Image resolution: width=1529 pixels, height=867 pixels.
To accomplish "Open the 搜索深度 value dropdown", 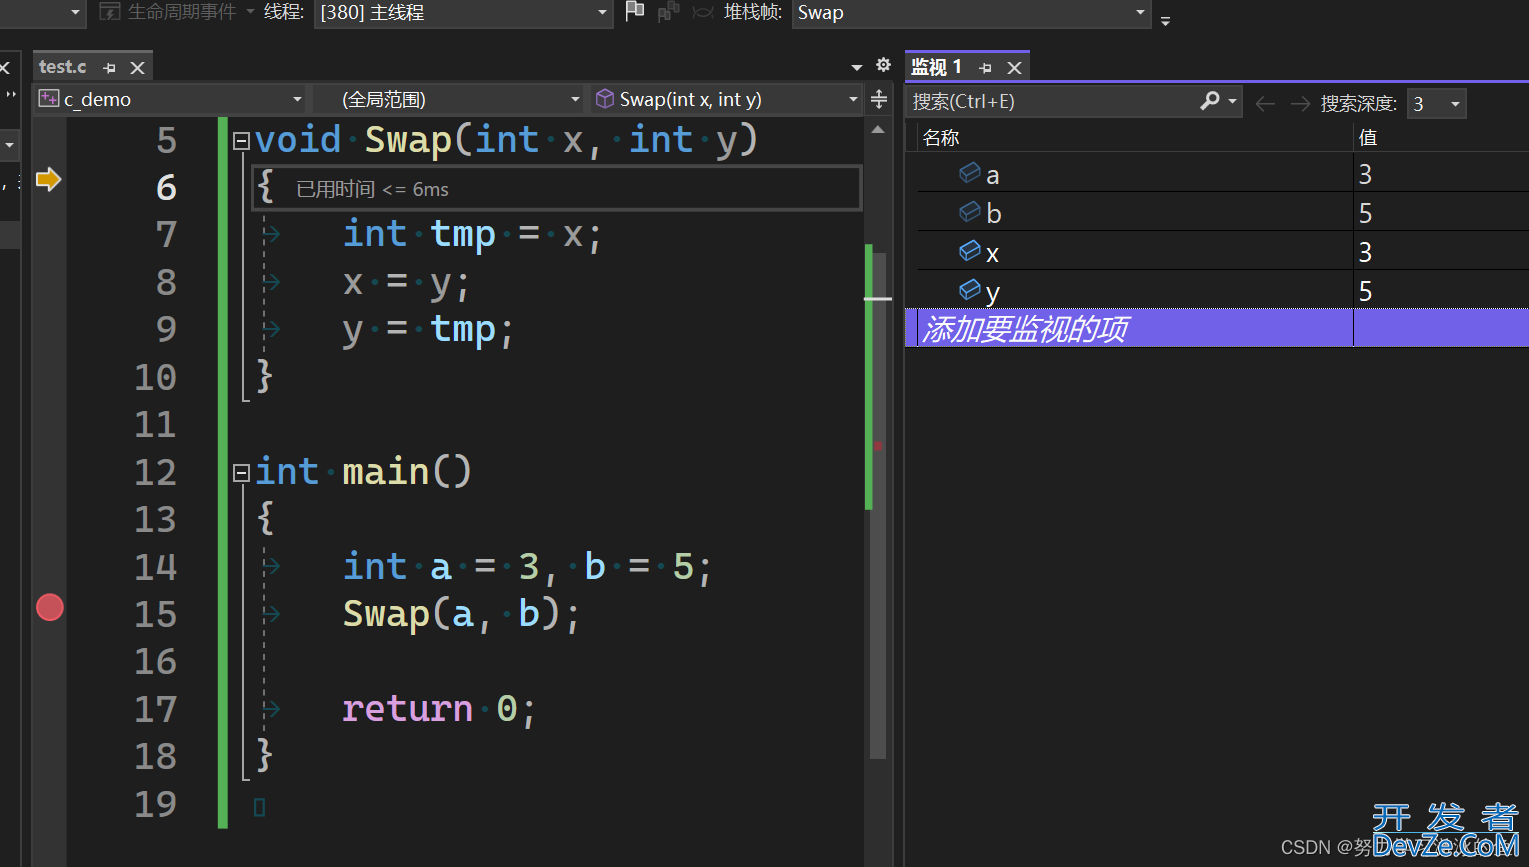I will point(1455,104).
